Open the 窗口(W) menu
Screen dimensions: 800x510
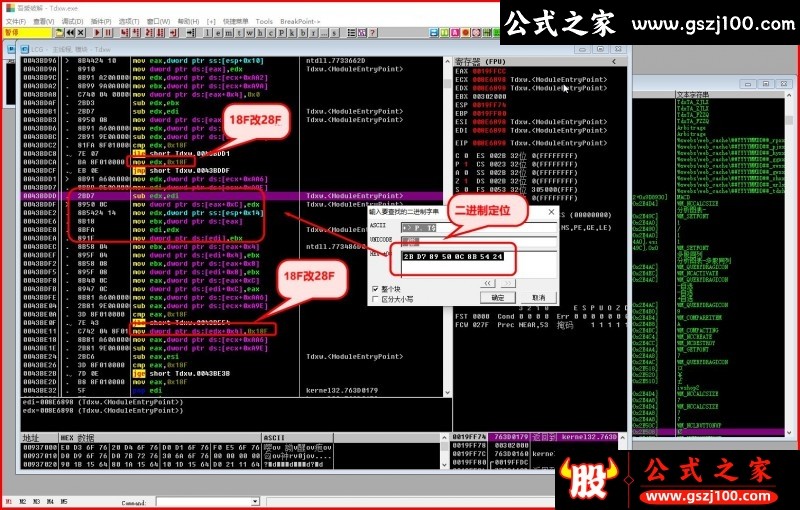coord(158,21)
